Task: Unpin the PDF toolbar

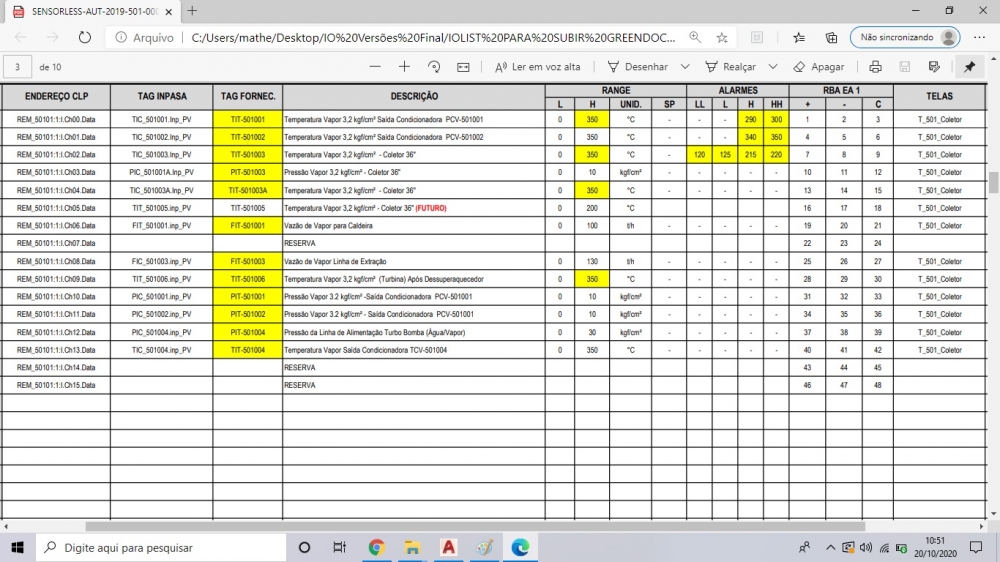Action: (x=969, y=66)
